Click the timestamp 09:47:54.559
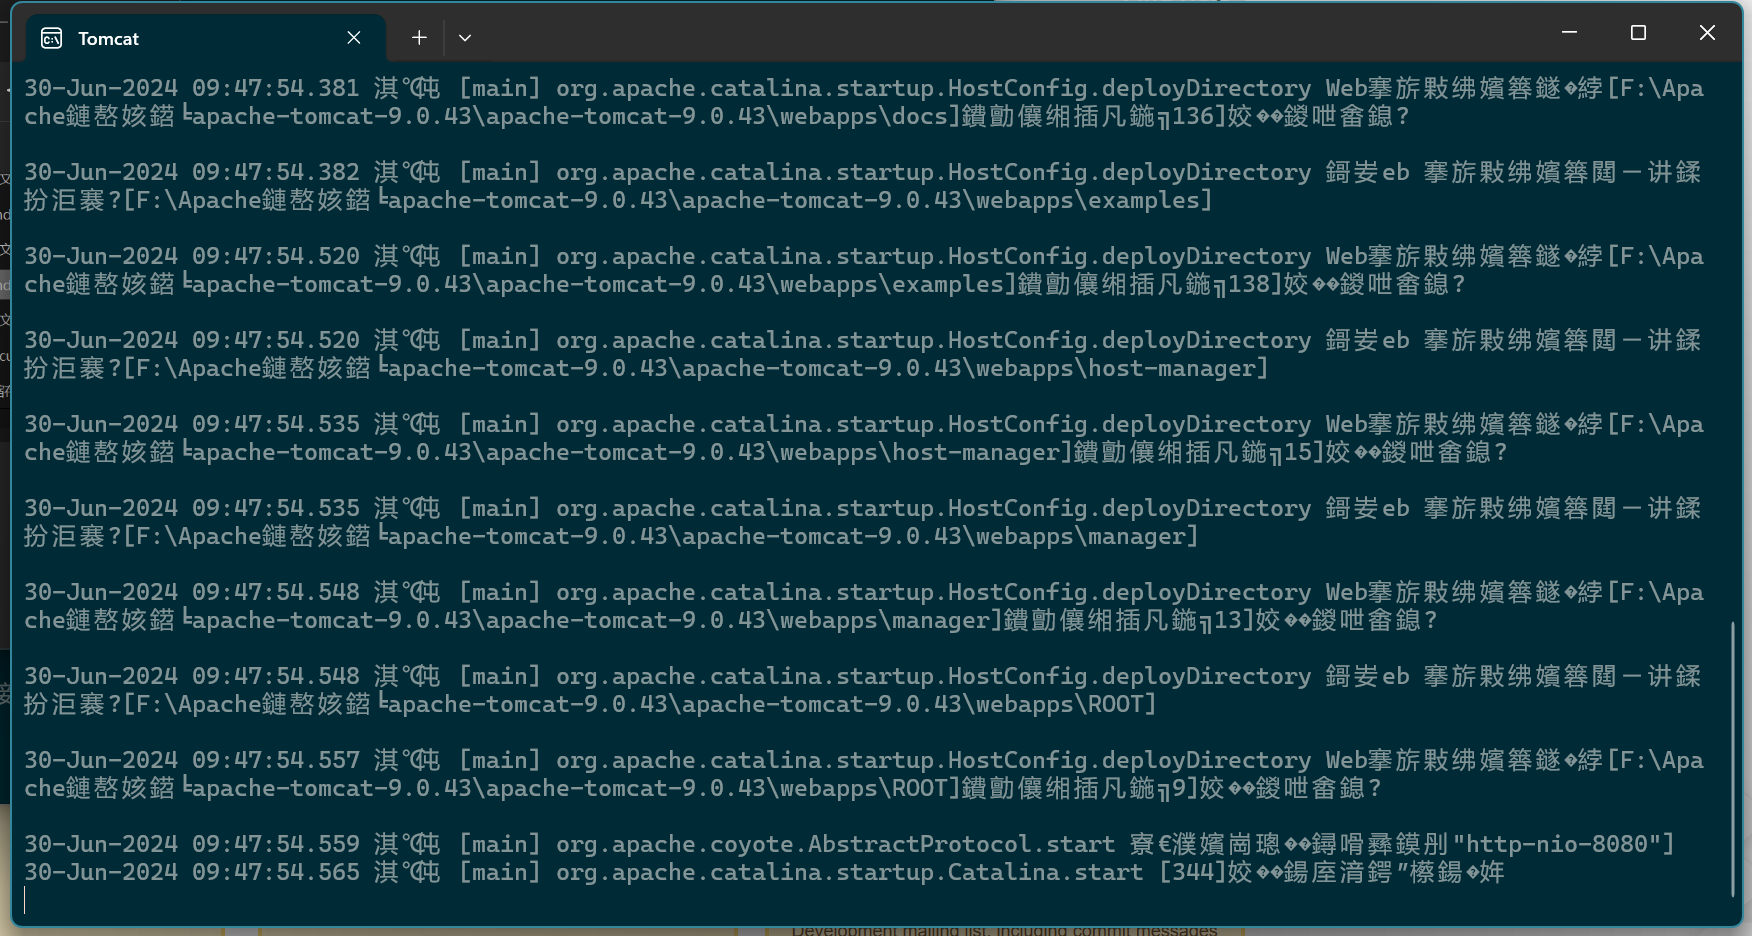Image resolution: width=1752 pixels, height=936 pixels. tap(276, 844)
